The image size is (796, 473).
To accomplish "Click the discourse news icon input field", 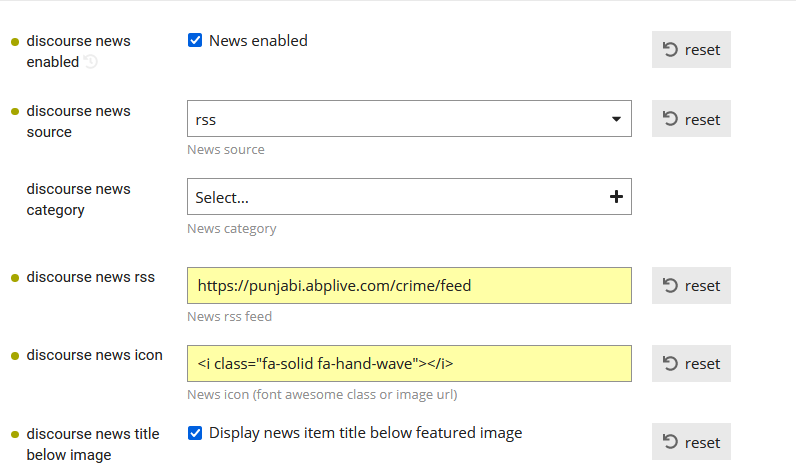I will point(409,363).
